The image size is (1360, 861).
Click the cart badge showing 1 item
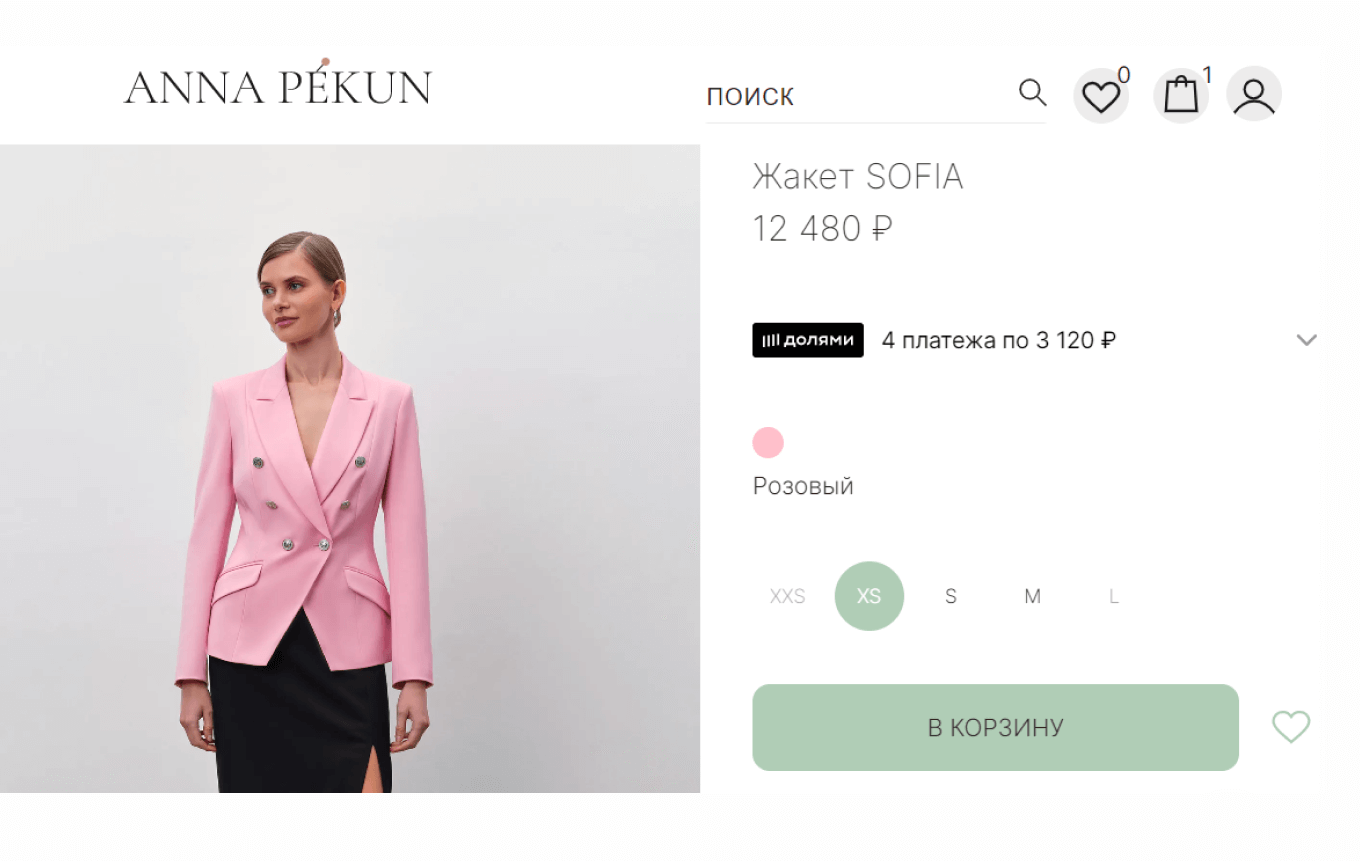[1206, 72]
